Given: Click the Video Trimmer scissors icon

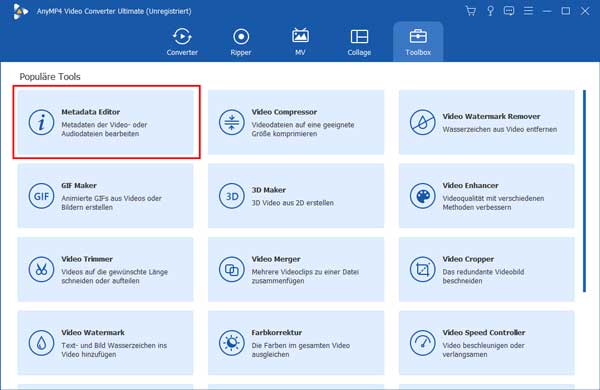Looking at the screenshot, I should [41, 269].
